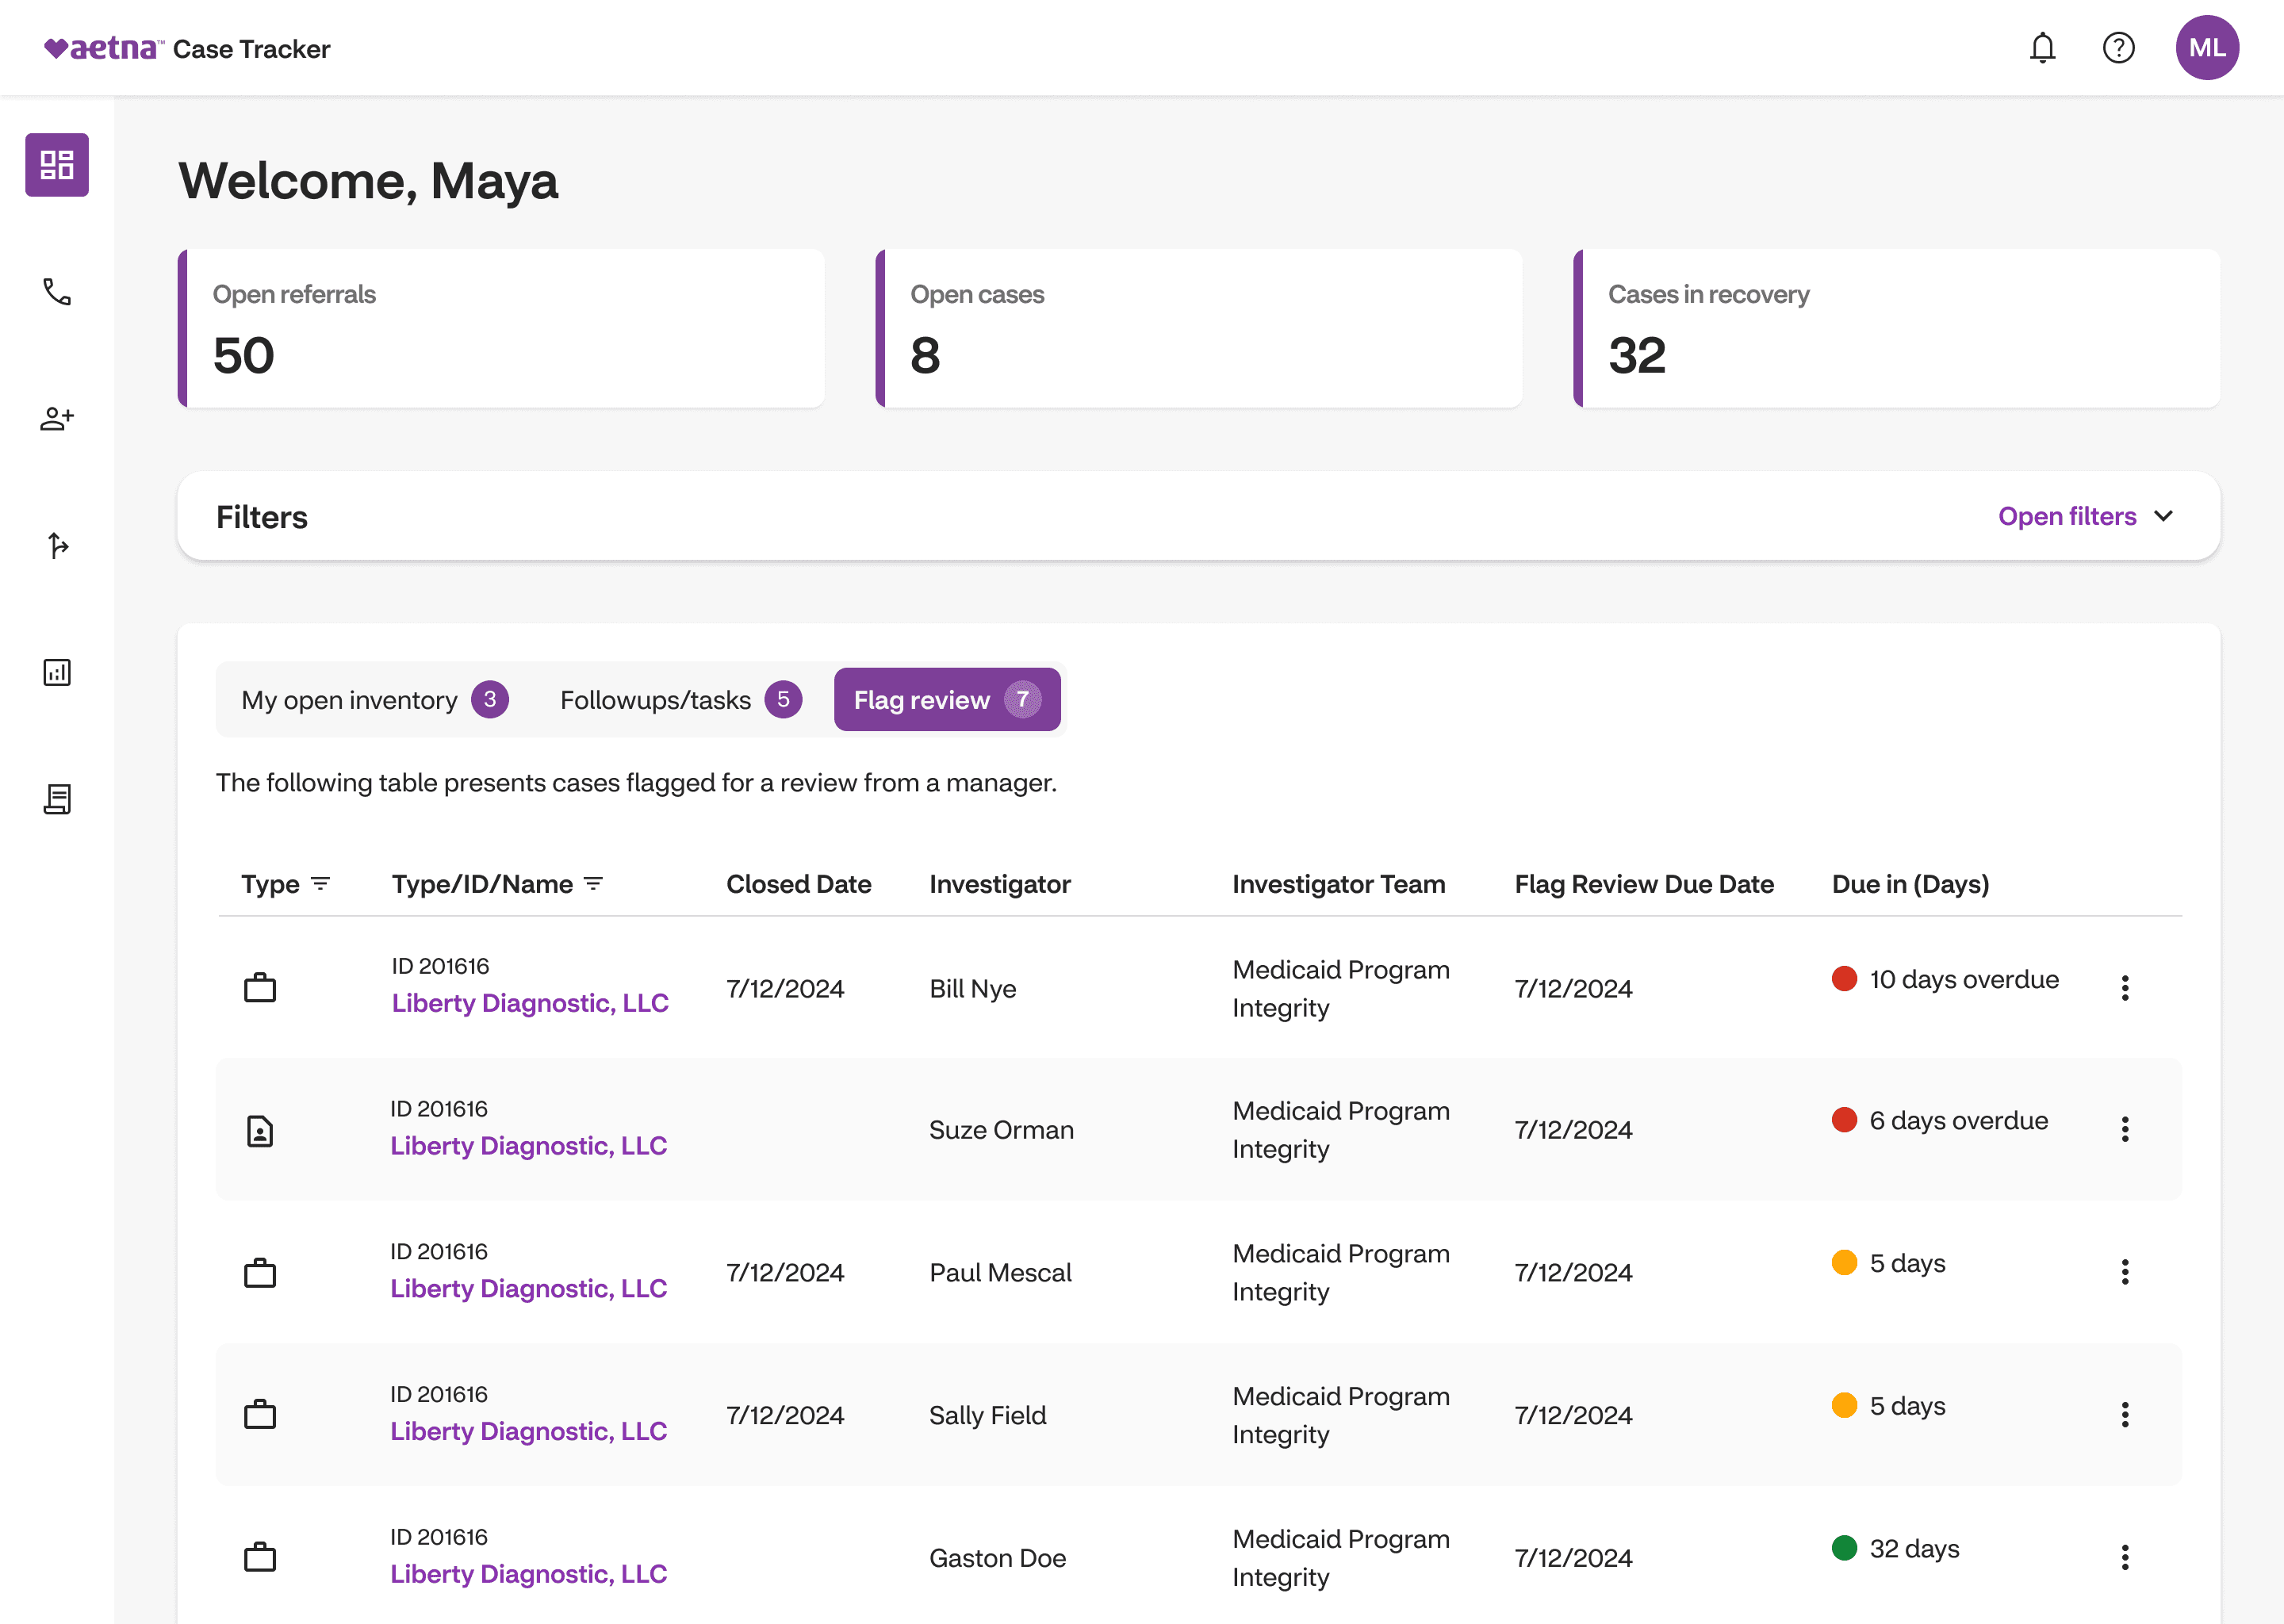Select the branching arrow sidebar icon
Viewport: 2284px width, 1624px height.
pyautogui.click(x=57, y=545)
